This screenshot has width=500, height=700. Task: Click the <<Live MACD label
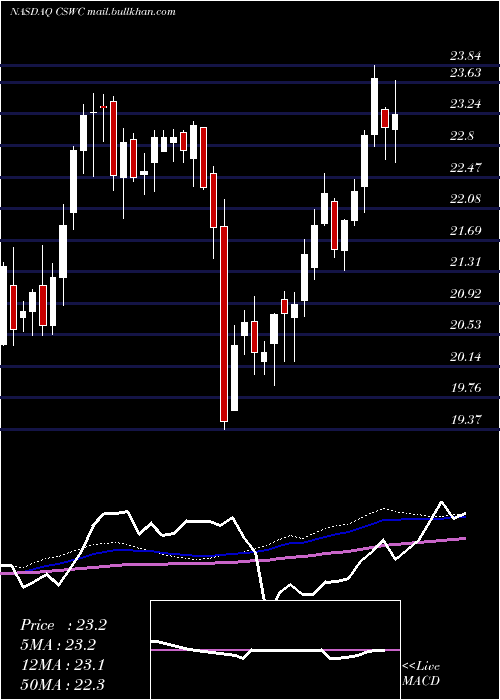[421, 673]
